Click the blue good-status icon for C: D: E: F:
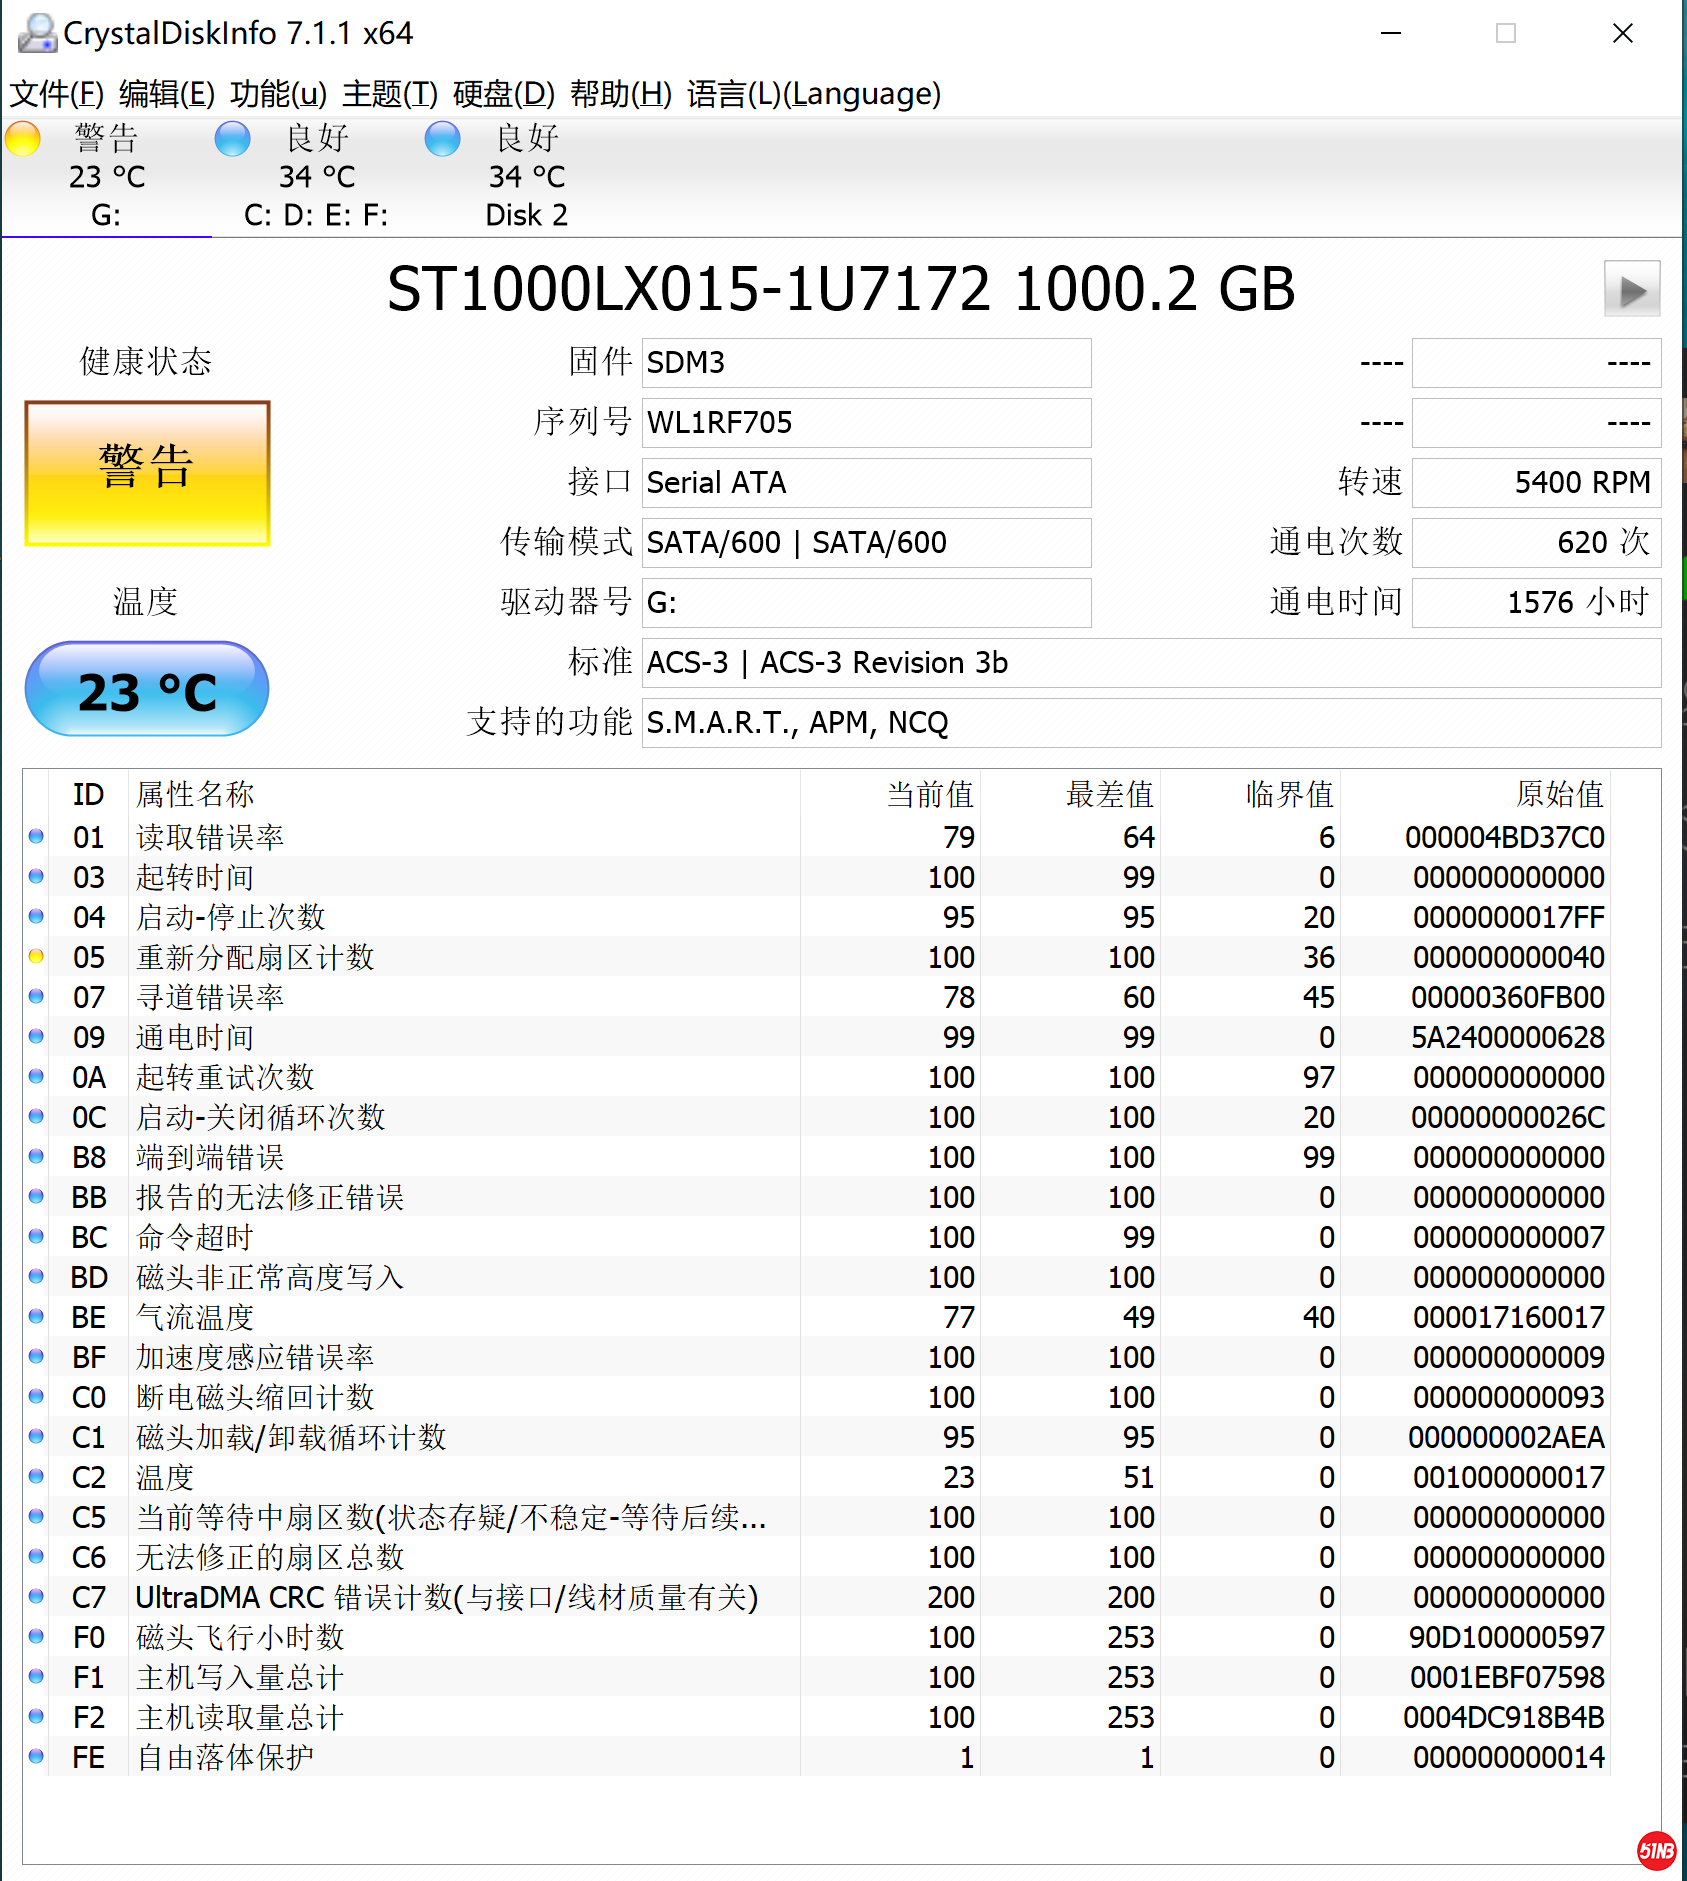Image resolution: width=1687 pixels, height=1881 pixels. 232,139
